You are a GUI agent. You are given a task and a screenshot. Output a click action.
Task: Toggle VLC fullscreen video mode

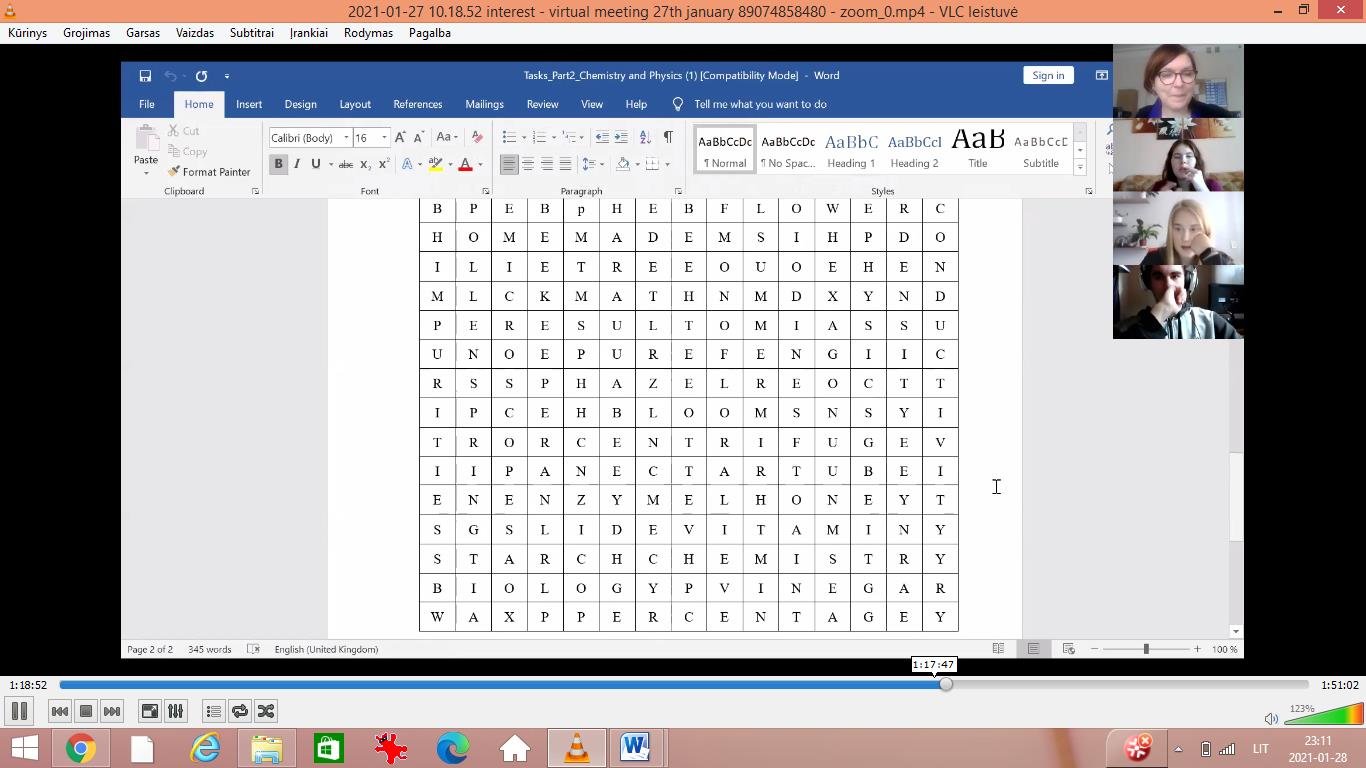(x=150, y=711)
